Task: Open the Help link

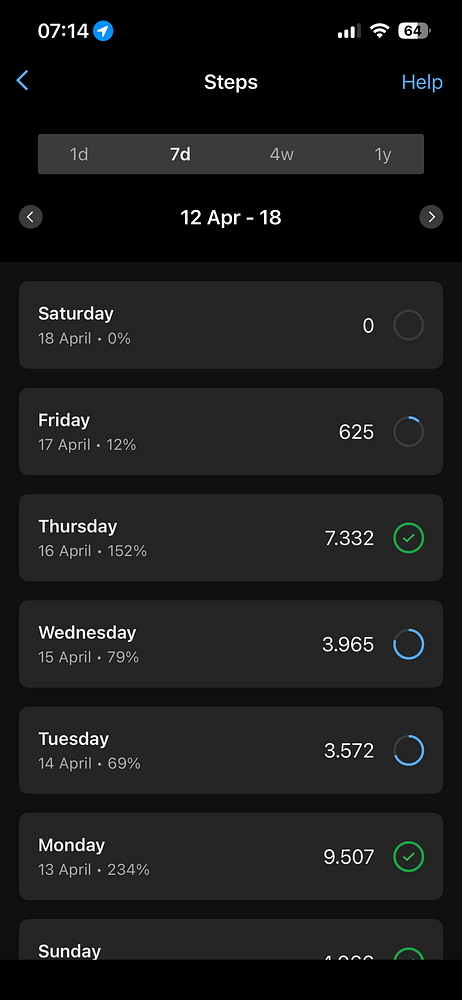Action: click(422, 82)
